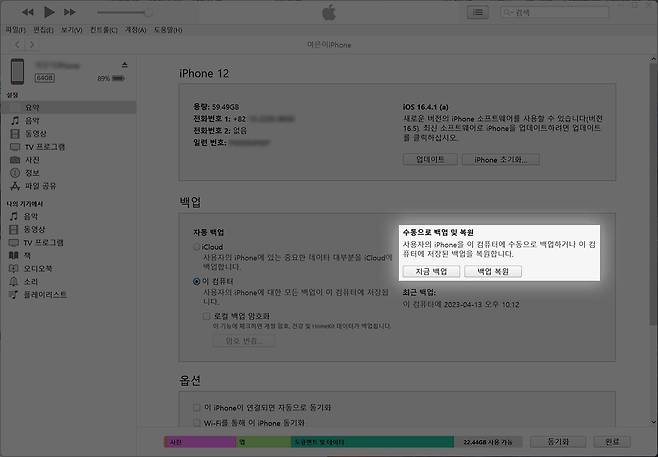Select the 이 컴퓨터 backup radio button
658x457 pixels.
(x=196, y=281)
